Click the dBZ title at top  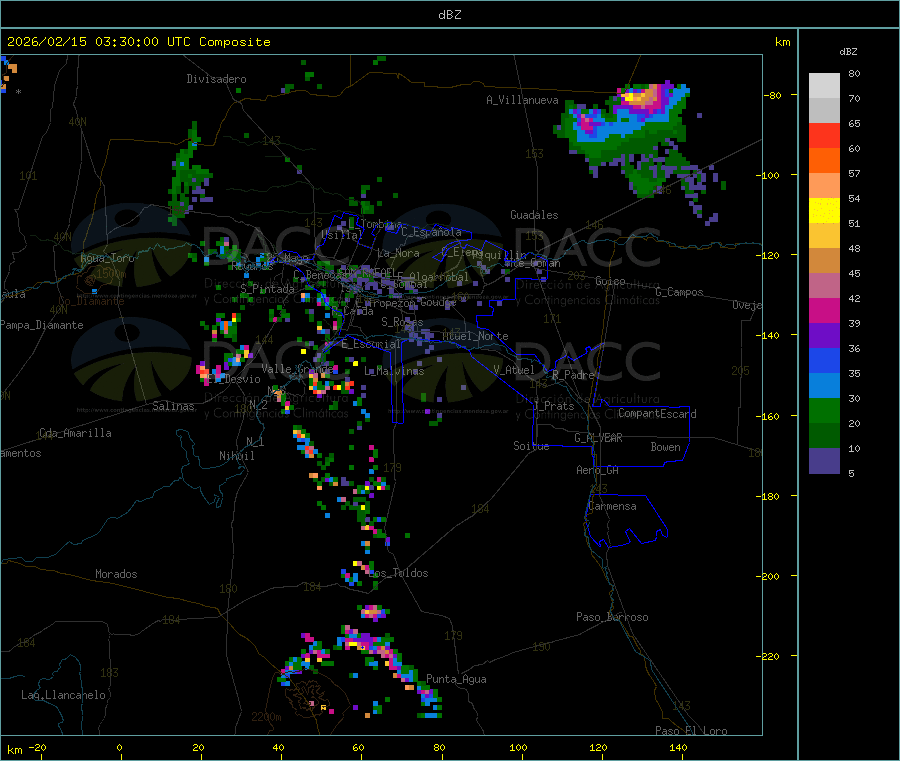tap(449, 15)
